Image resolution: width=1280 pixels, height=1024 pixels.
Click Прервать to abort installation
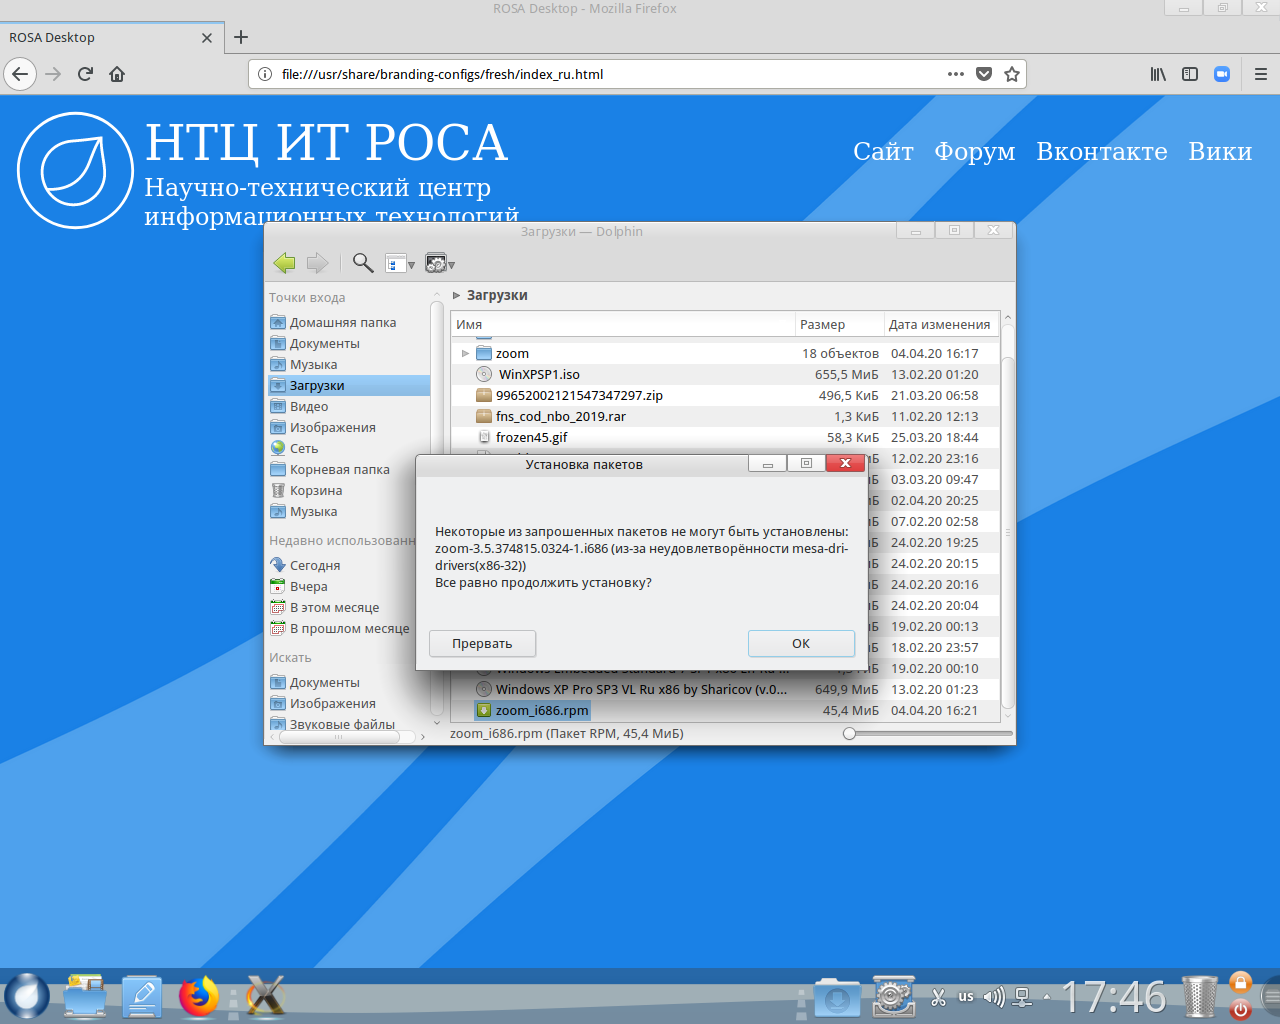[x=482, y=644]
